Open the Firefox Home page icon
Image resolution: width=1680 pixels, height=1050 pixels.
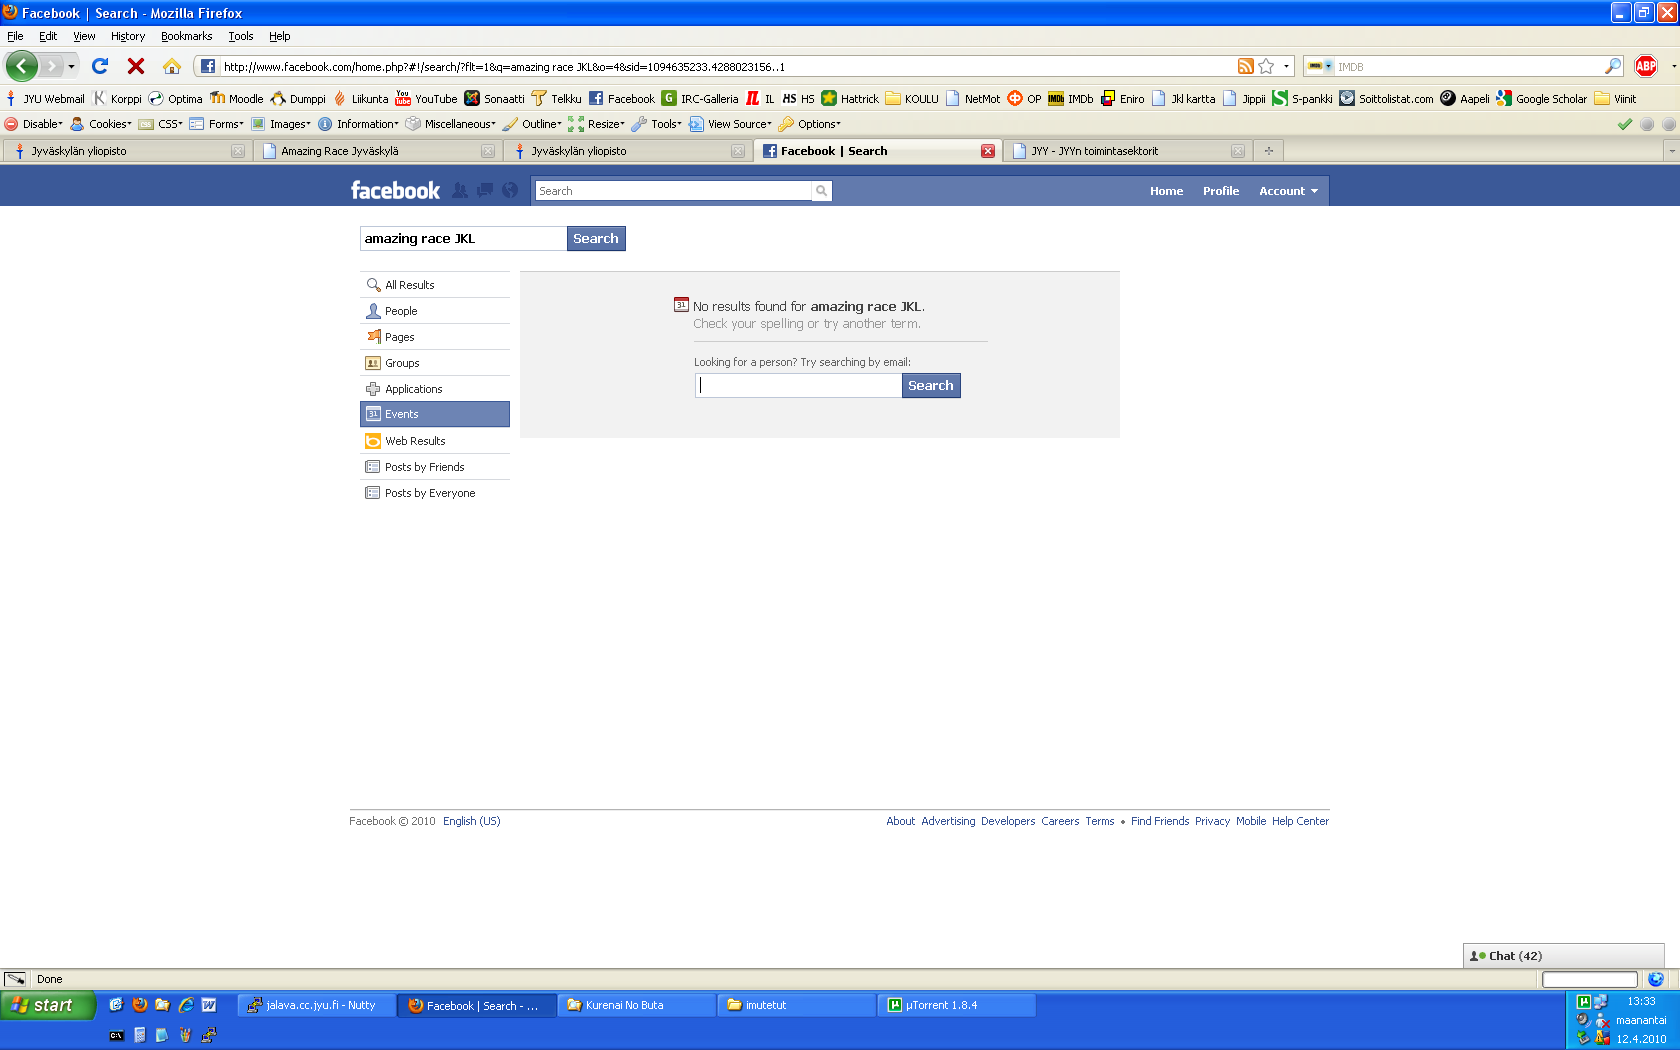point(172,66)
